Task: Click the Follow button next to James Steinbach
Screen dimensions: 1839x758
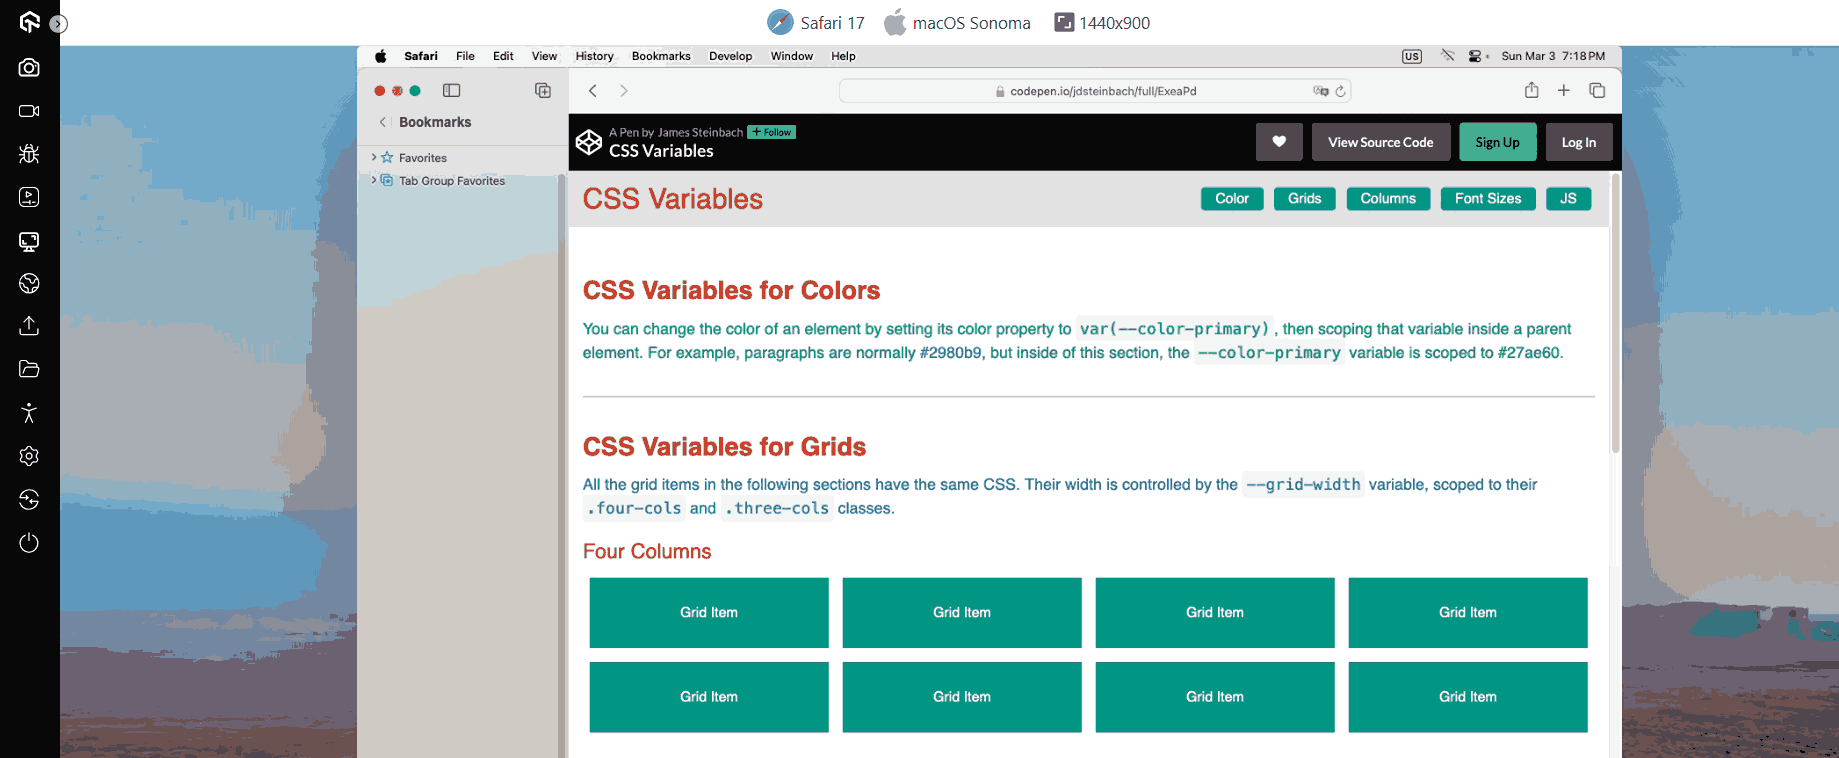Action: point(772,132)
